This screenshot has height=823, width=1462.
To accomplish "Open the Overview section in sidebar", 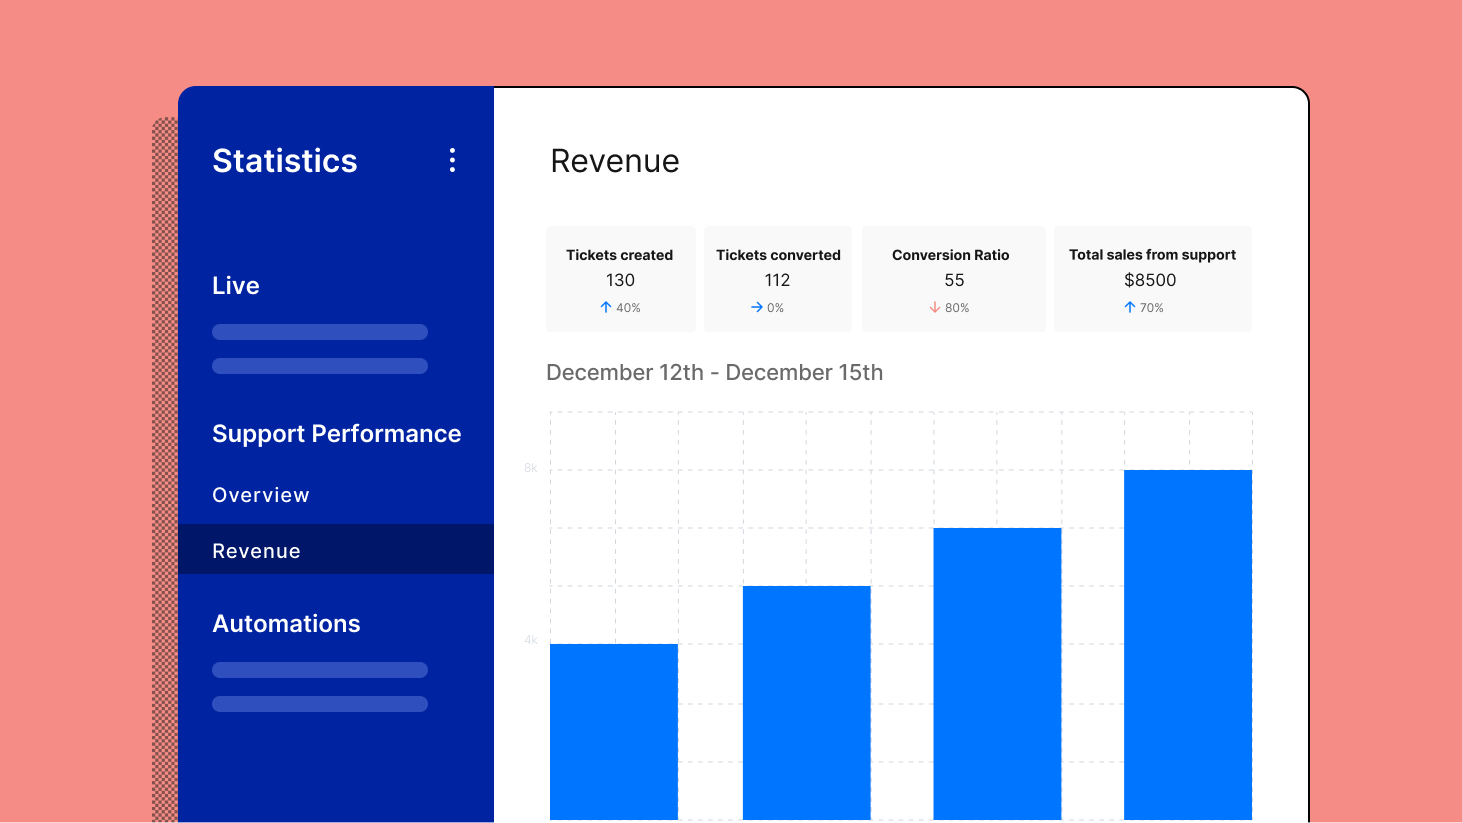I will [261, 495].
